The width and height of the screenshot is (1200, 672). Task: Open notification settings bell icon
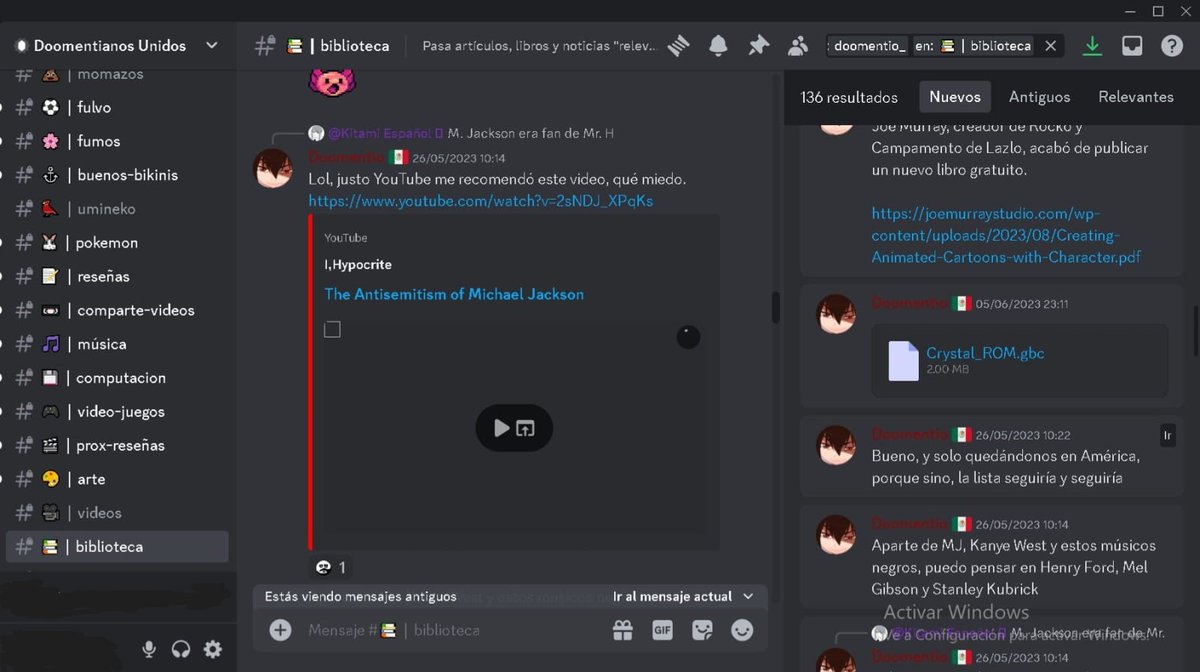[x=718, y=46]
